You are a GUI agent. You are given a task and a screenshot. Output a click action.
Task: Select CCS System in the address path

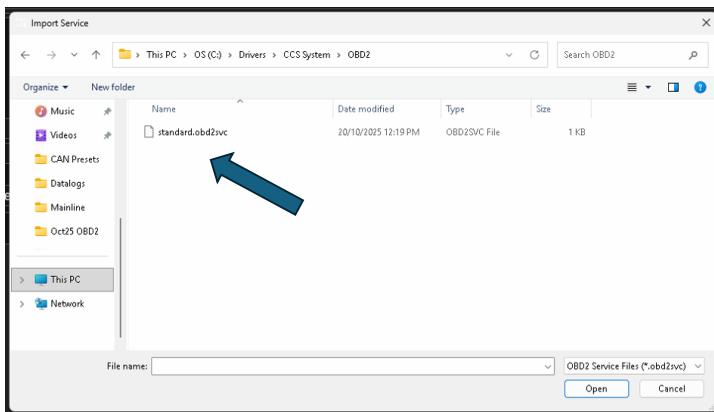(x=304, y=55)
